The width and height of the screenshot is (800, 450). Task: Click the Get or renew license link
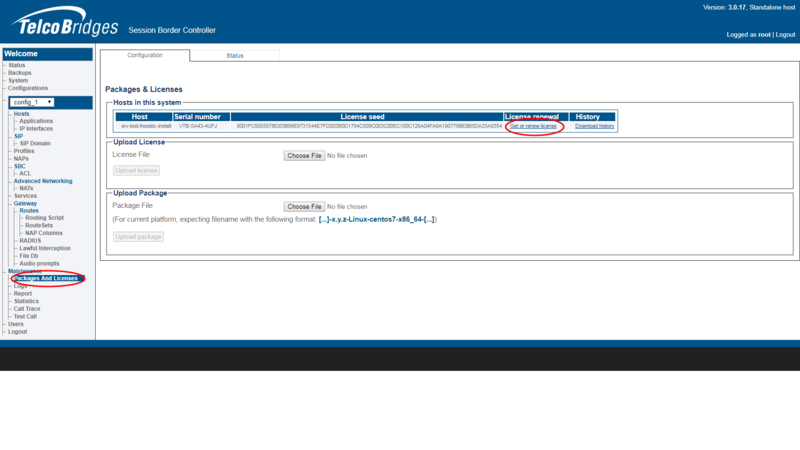(533, 126)
